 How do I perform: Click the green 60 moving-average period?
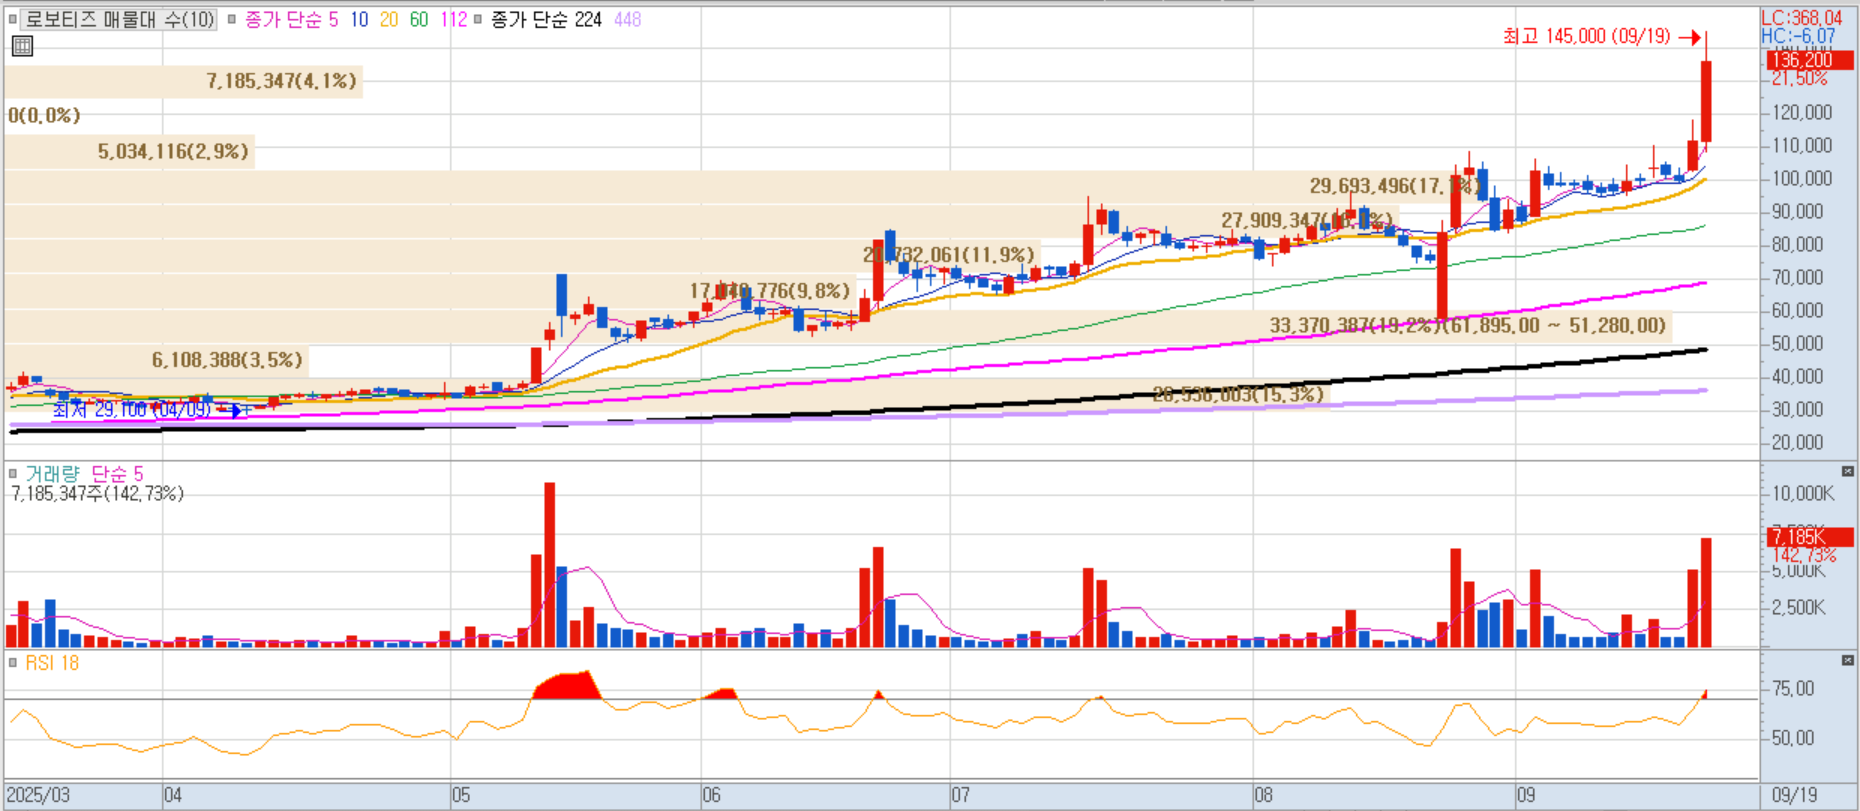pyautogui.click(x=419, y=19)
